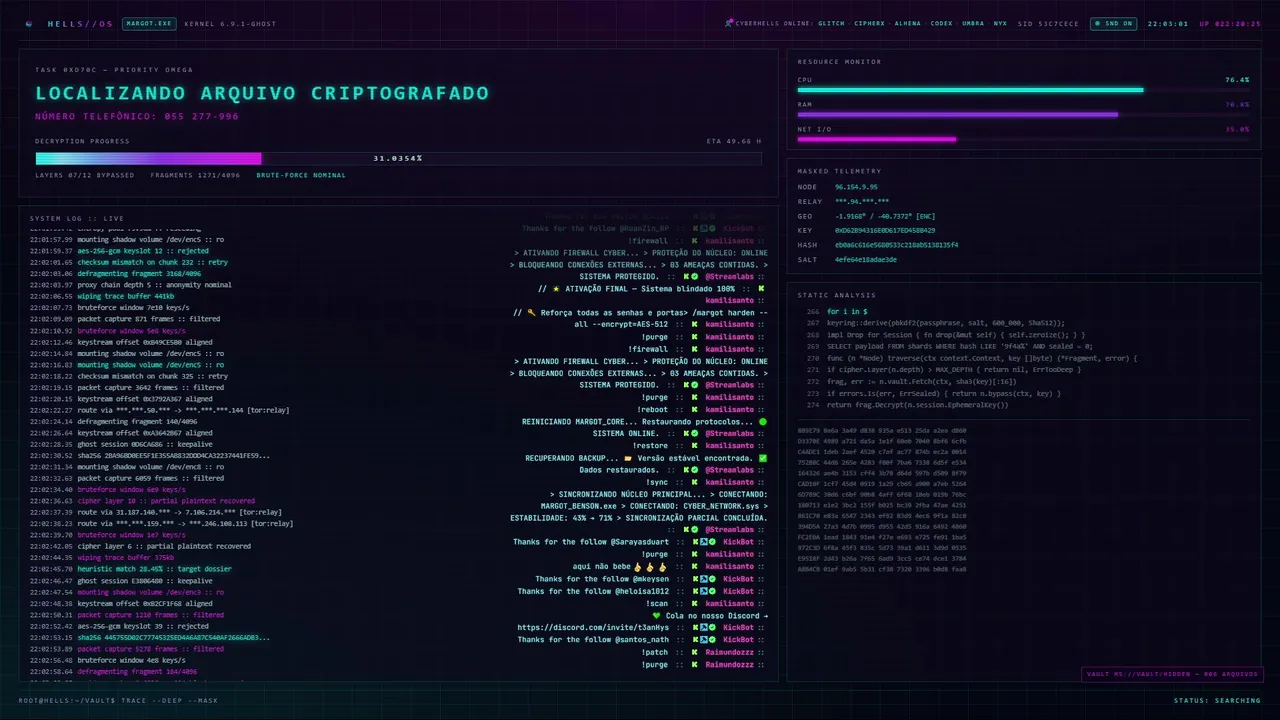Open the @santos_nath username in chat
1280x720 pixels.
pyautogui.click(x=640, y=640)
